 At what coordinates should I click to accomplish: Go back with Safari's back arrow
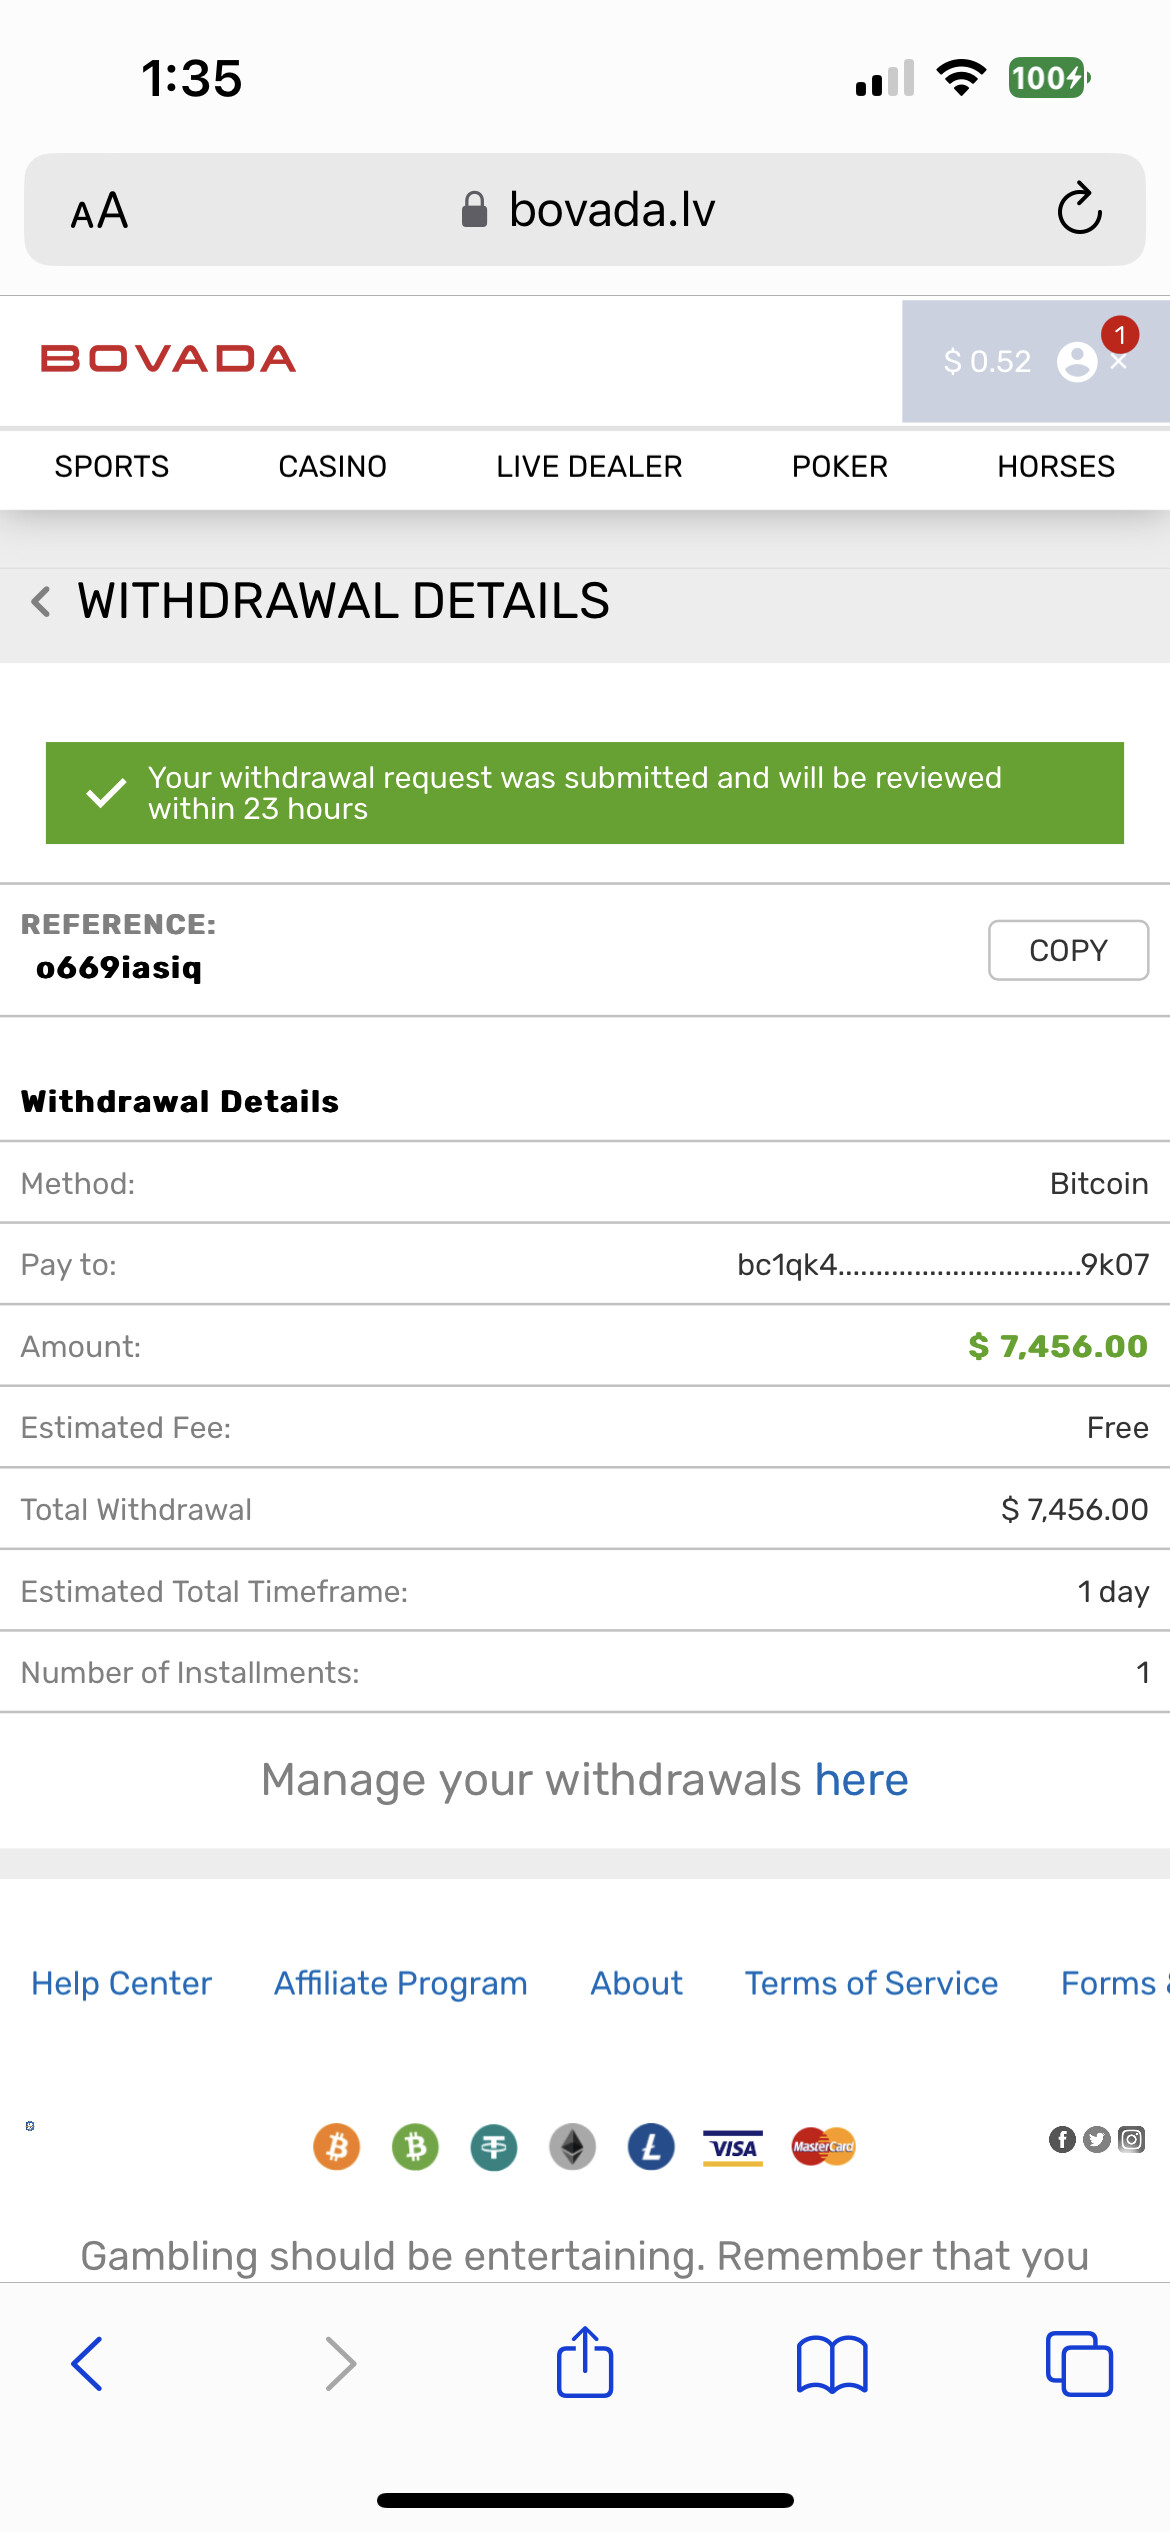pyautogui.click(x=88, y=2364)
